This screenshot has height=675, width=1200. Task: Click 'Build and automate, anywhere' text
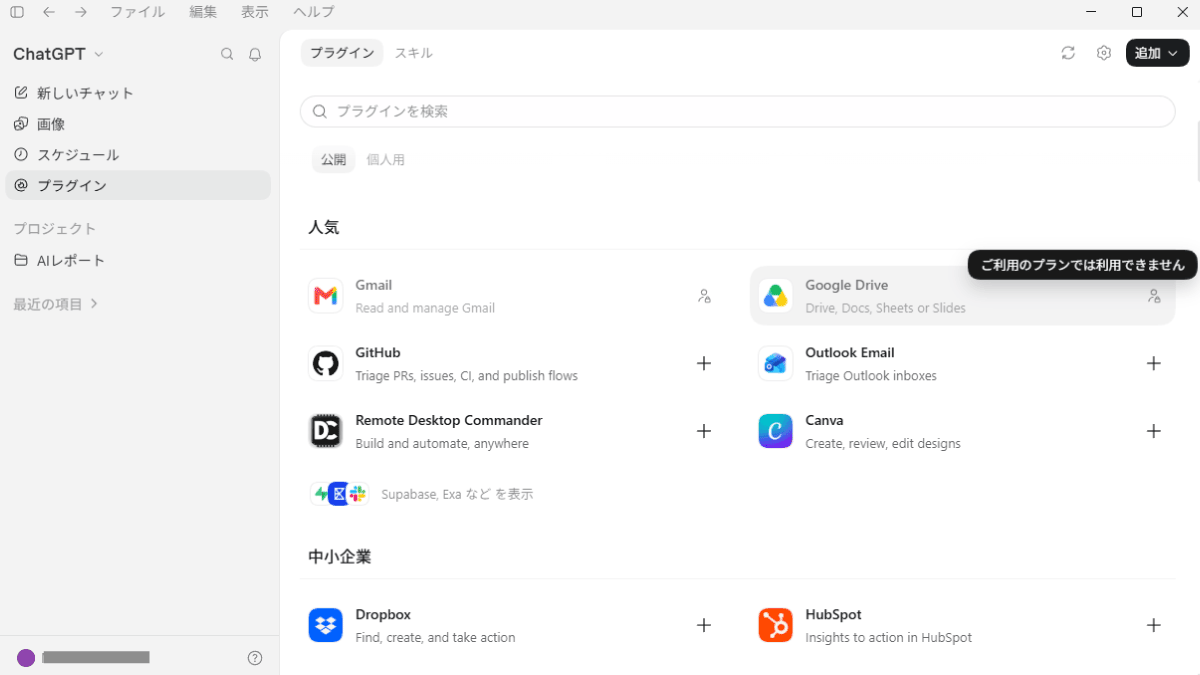click(x=442, y=443)
